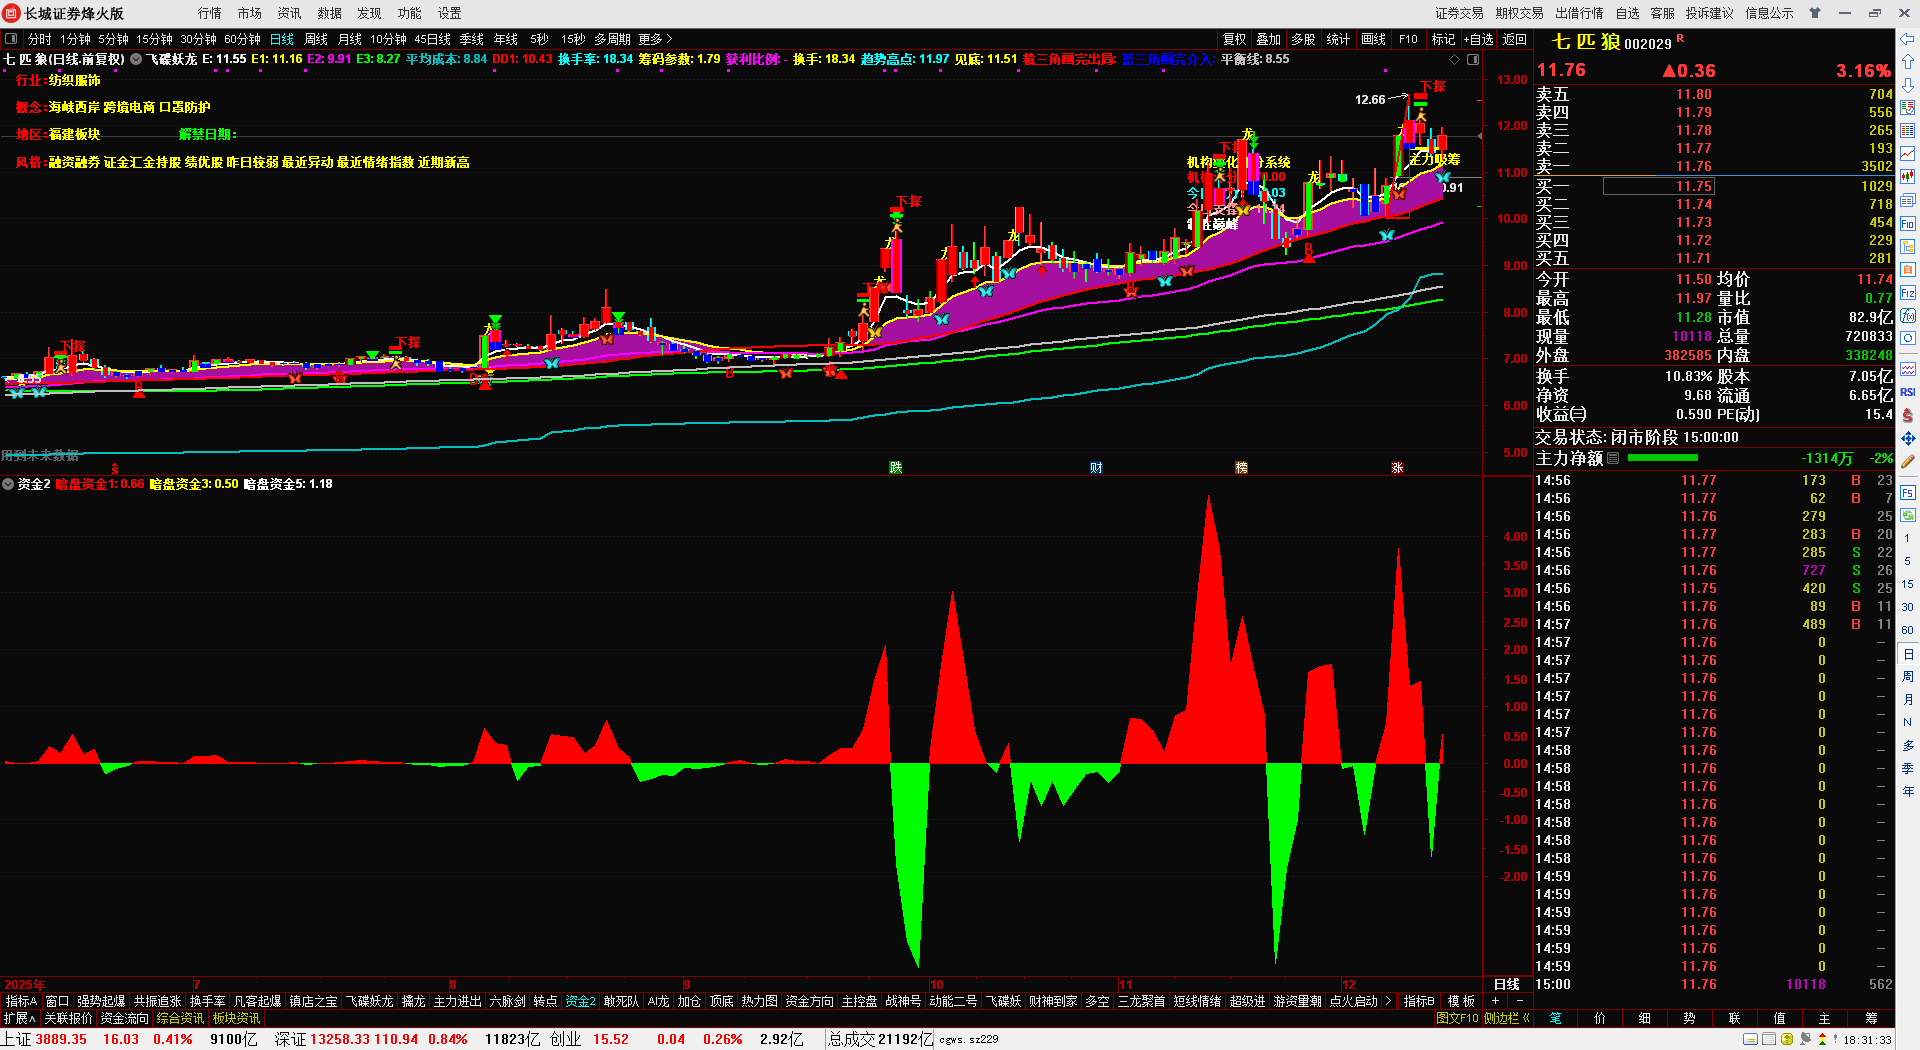The image size is (1920, 1050).
Task: Open the 模板 template menu
Action: coord(1461,1001)
